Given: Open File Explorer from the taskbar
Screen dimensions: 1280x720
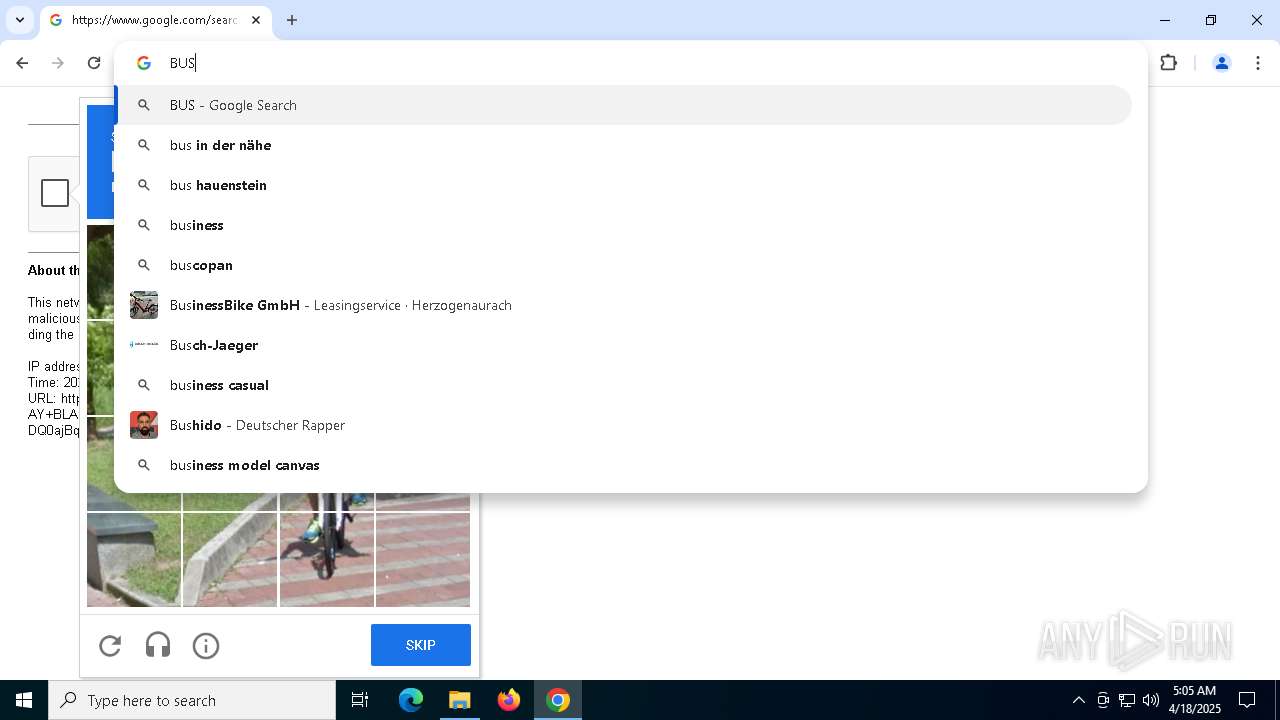Looking at the screenshot, I should 460,700.
